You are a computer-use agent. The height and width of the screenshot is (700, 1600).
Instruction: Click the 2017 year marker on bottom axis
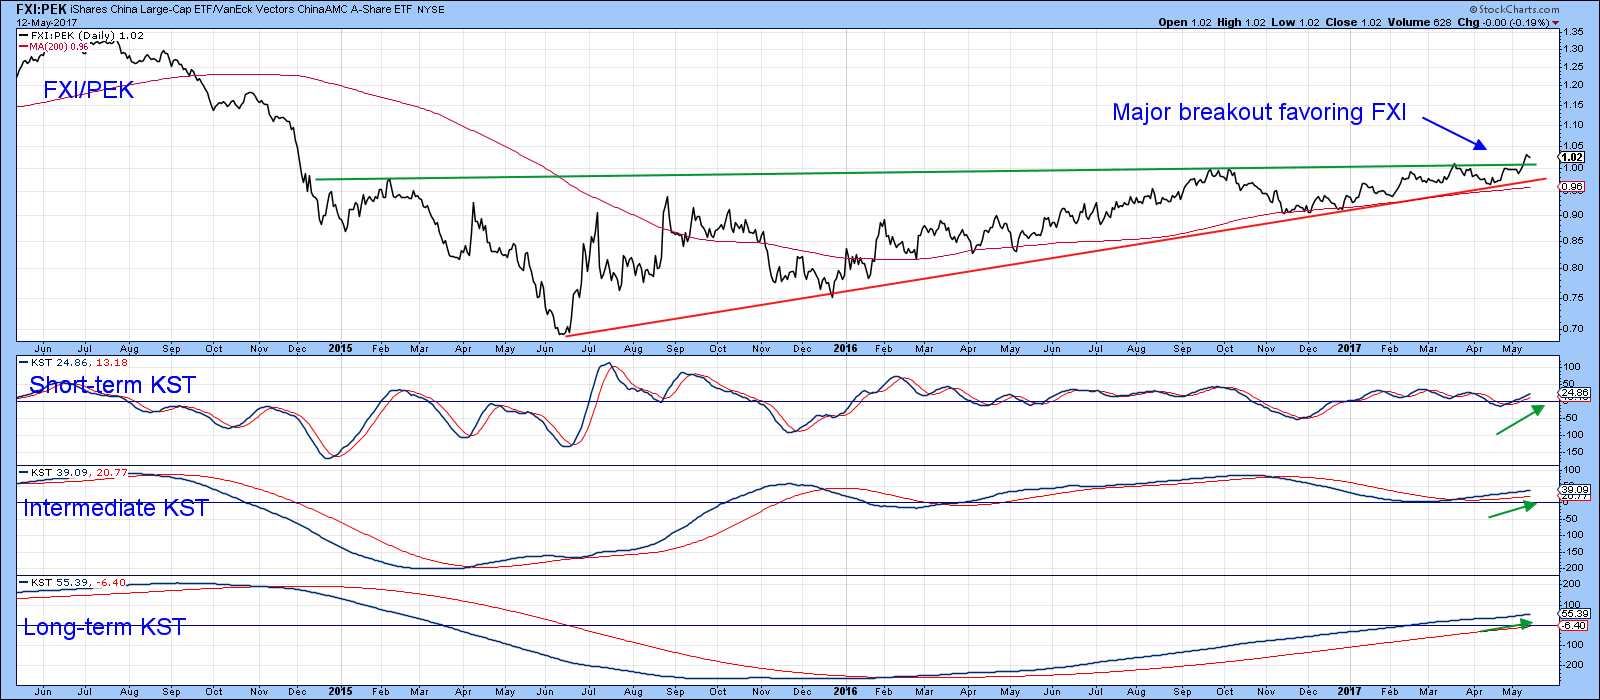[1348, 691]
